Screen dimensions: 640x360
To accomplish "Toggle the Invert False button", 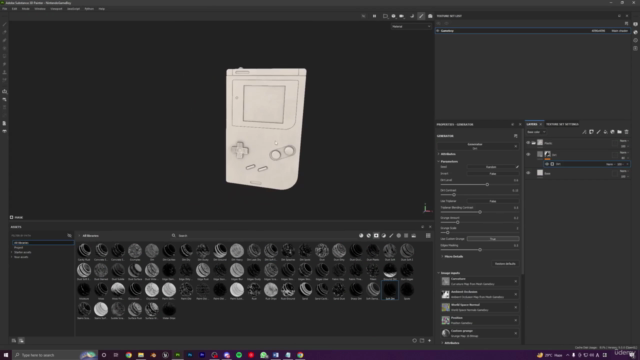I will (493, 174).
